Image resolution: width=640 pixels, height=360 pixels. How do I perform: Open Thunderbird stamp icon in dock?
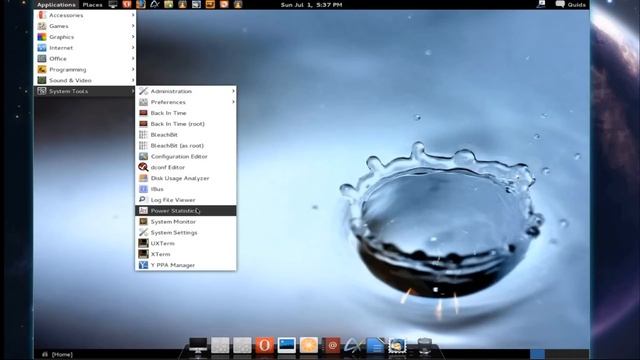click(x=397, y=345)
